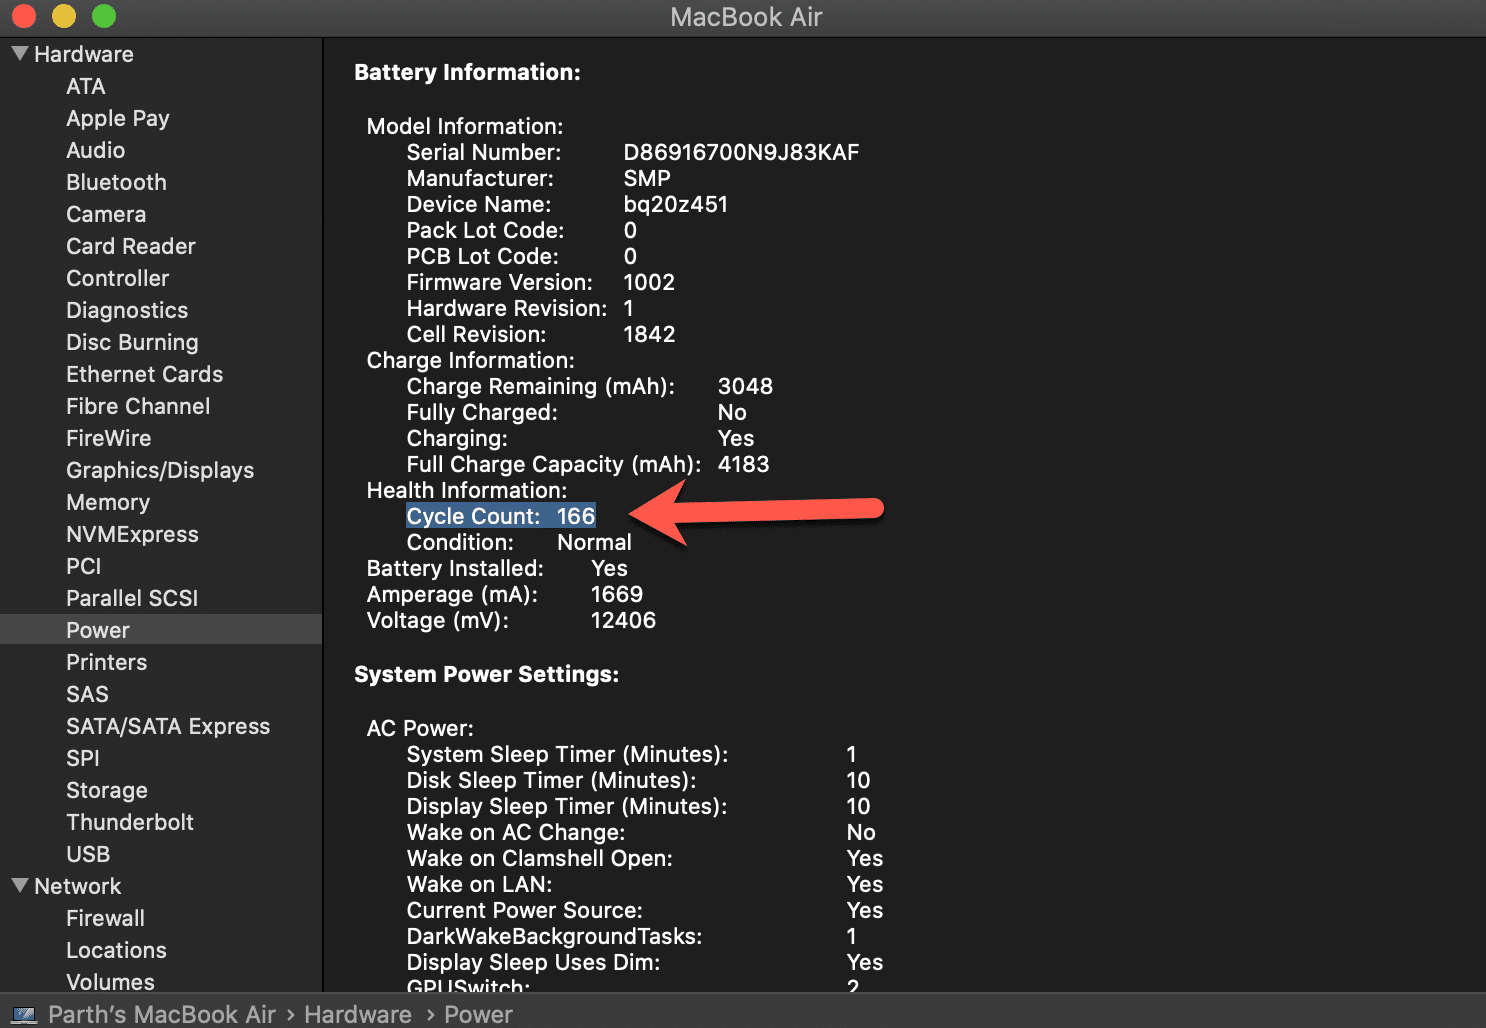Click the highlighted Cycle Count line

click(500, 516)
